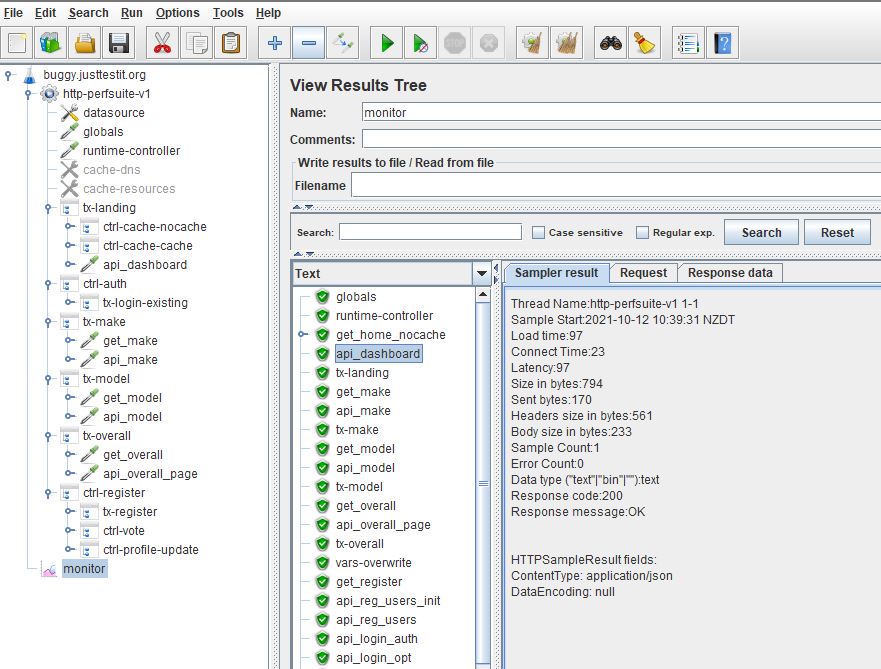Switch to the Request tab

coord(643,273)
